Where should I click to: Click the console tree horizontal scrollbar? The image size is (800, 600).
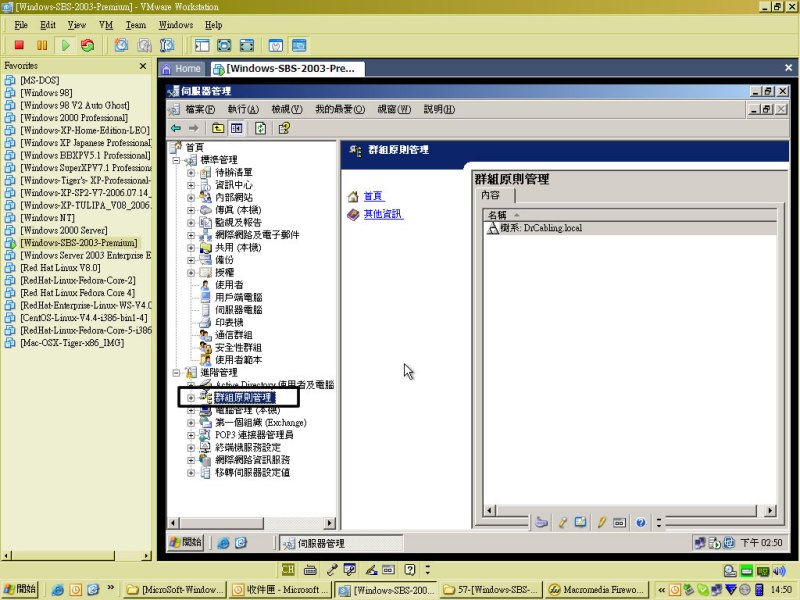coord(252,523)
